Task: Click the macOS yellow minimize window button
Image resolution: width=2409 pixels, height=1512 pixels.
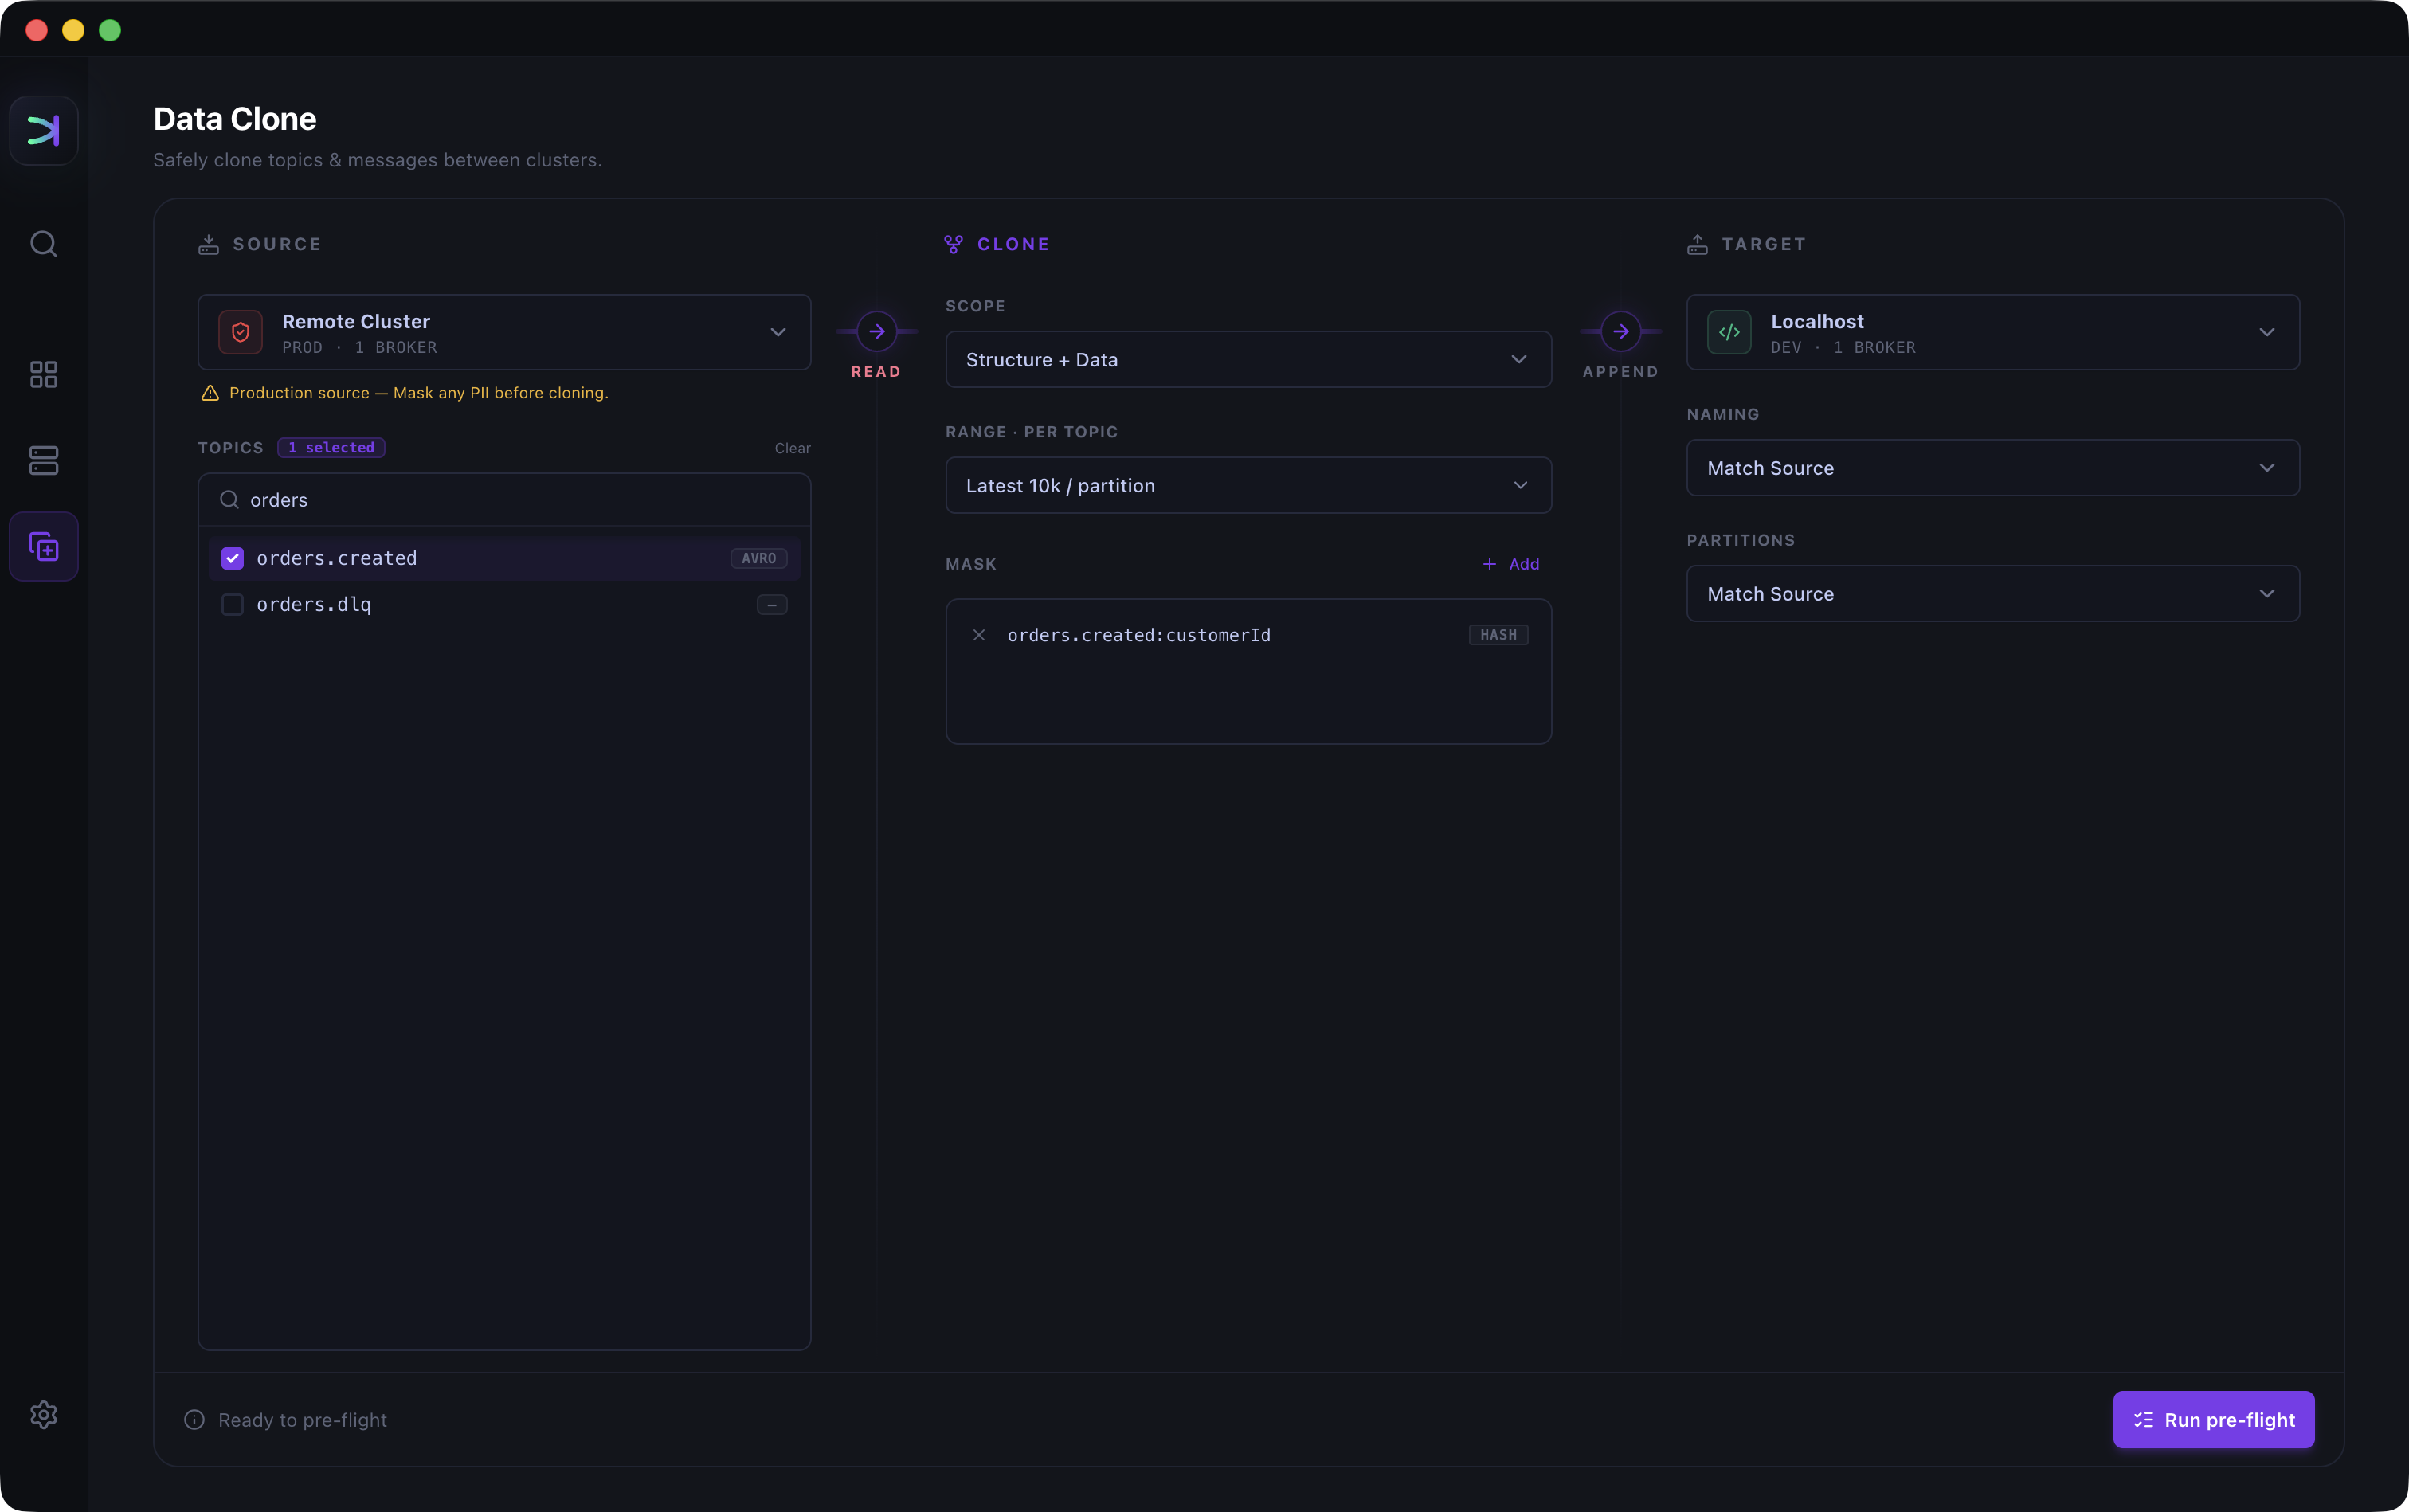Action: [73, 30]
